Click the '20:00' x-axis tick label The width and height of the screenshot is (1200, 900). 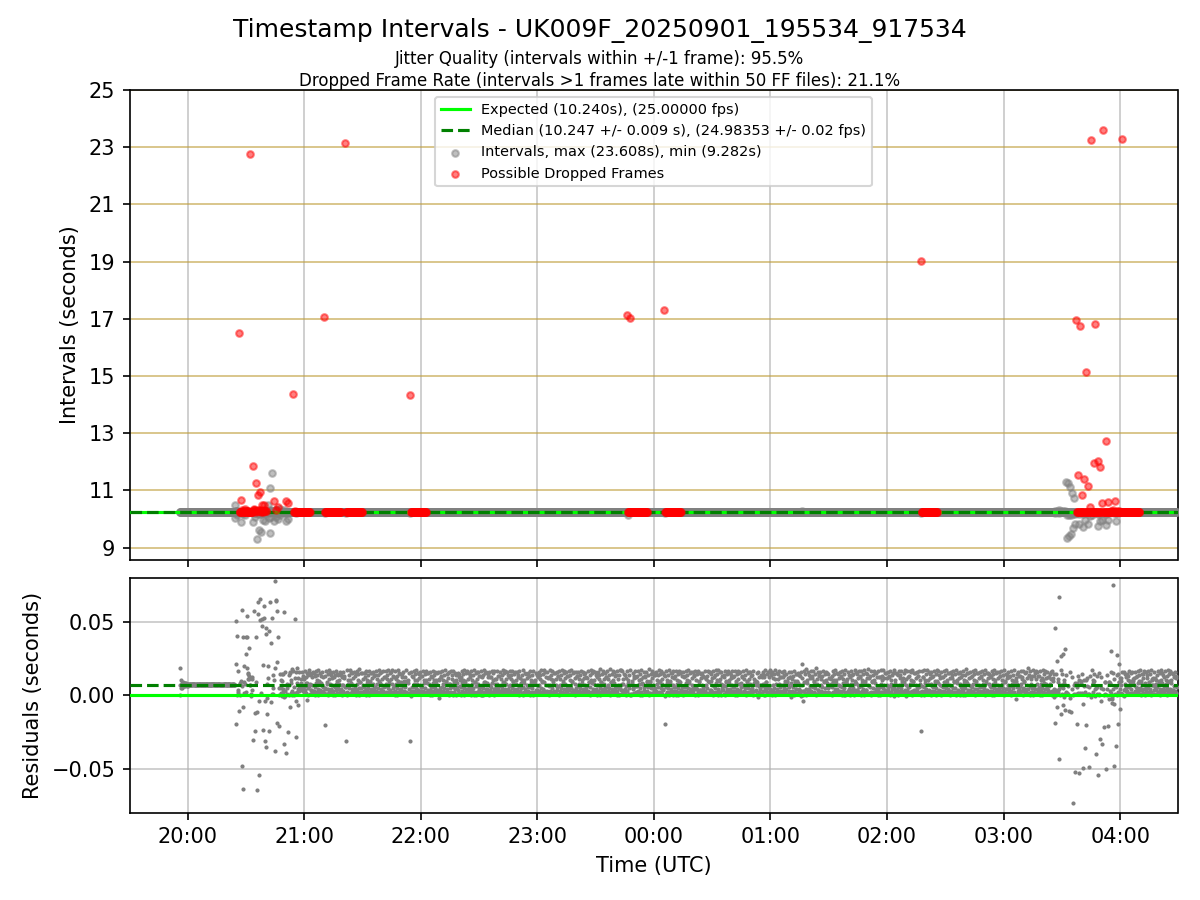(x=188, y=836)
